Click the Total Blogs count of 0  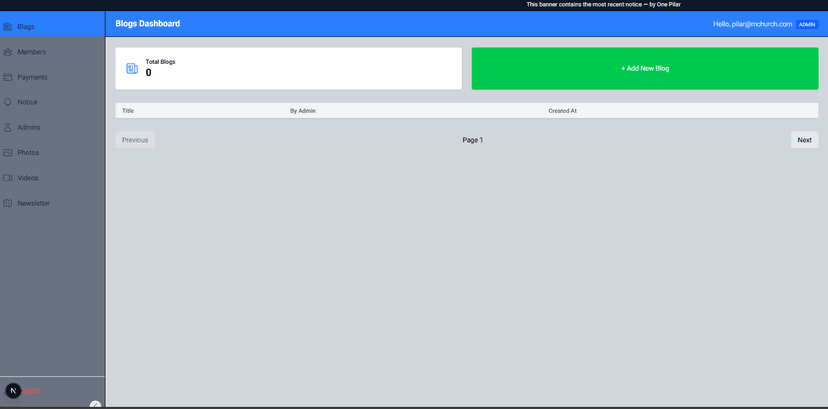(x=148, y=73)
